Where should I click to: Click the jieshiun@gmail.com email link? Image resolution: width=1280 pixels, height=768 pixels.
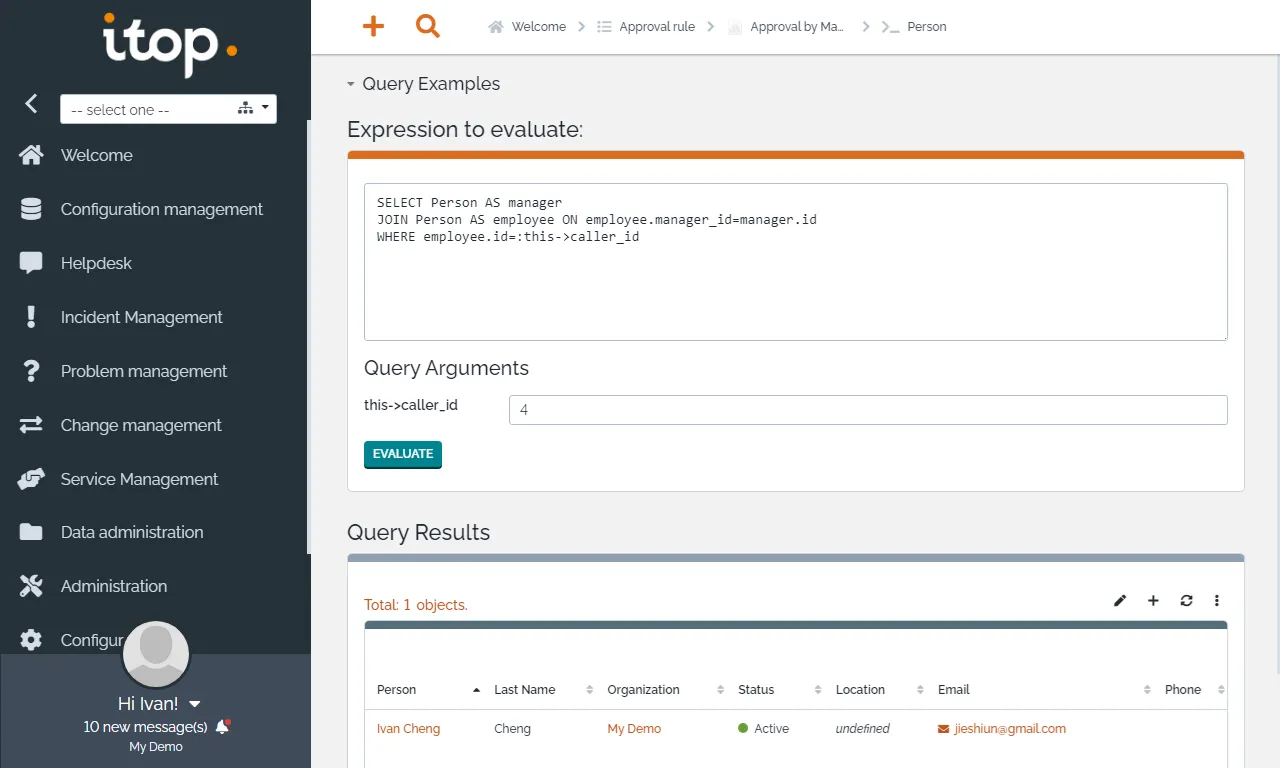1010,729
